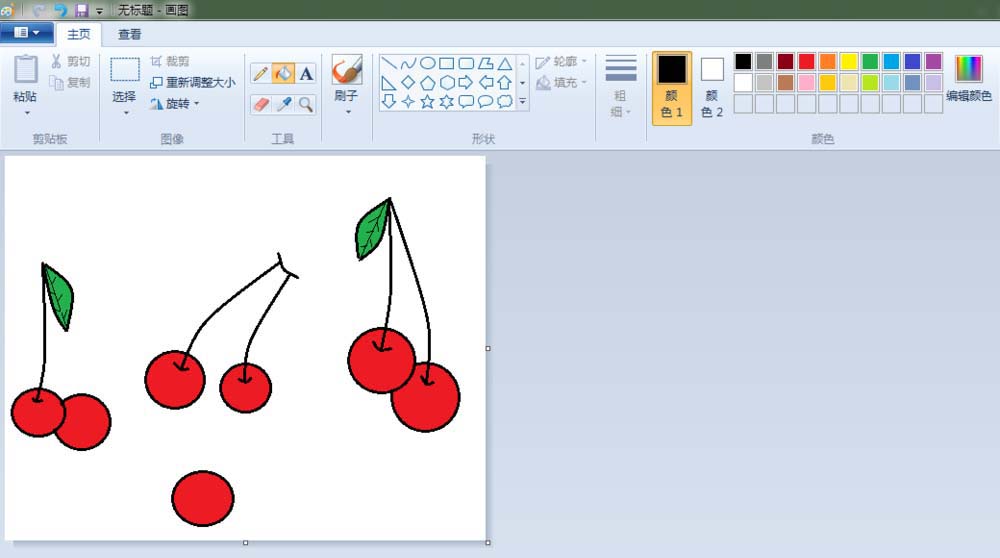The image size is (1000, 558).
Task: Choose the Right arrow shape
Action: [466, 82]
